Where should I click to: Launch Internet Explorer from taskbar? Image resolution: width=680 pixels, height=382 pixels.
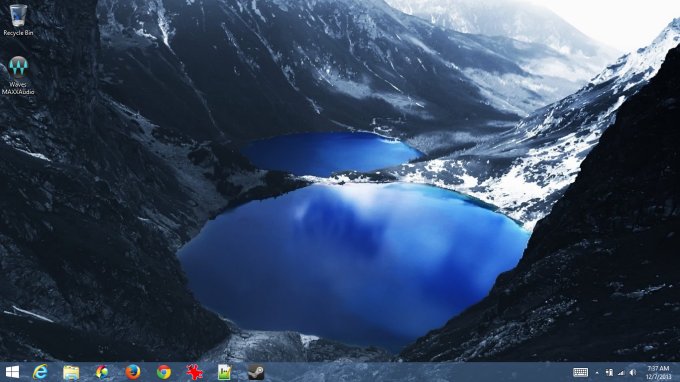40,372
